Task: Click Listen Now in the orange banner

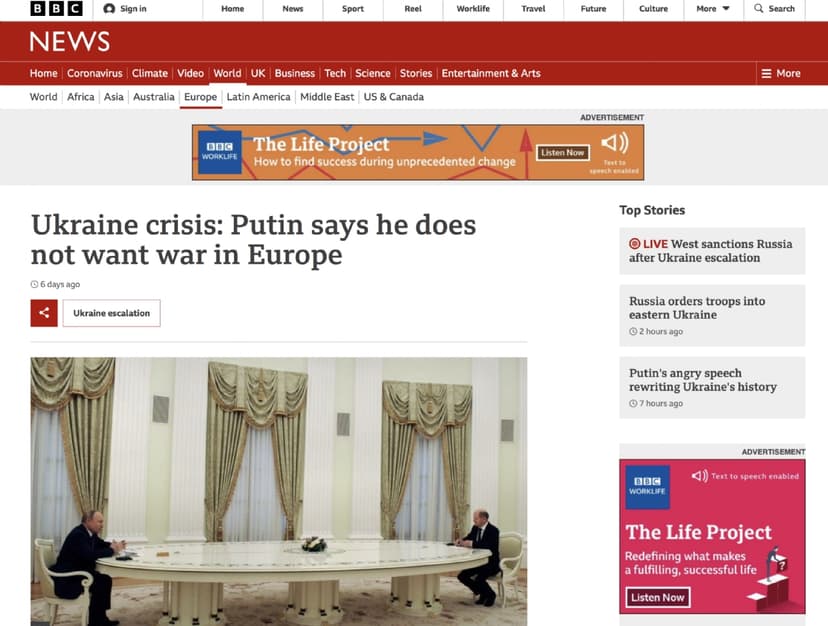Action: pyautogui.click(x=563, y=153)
